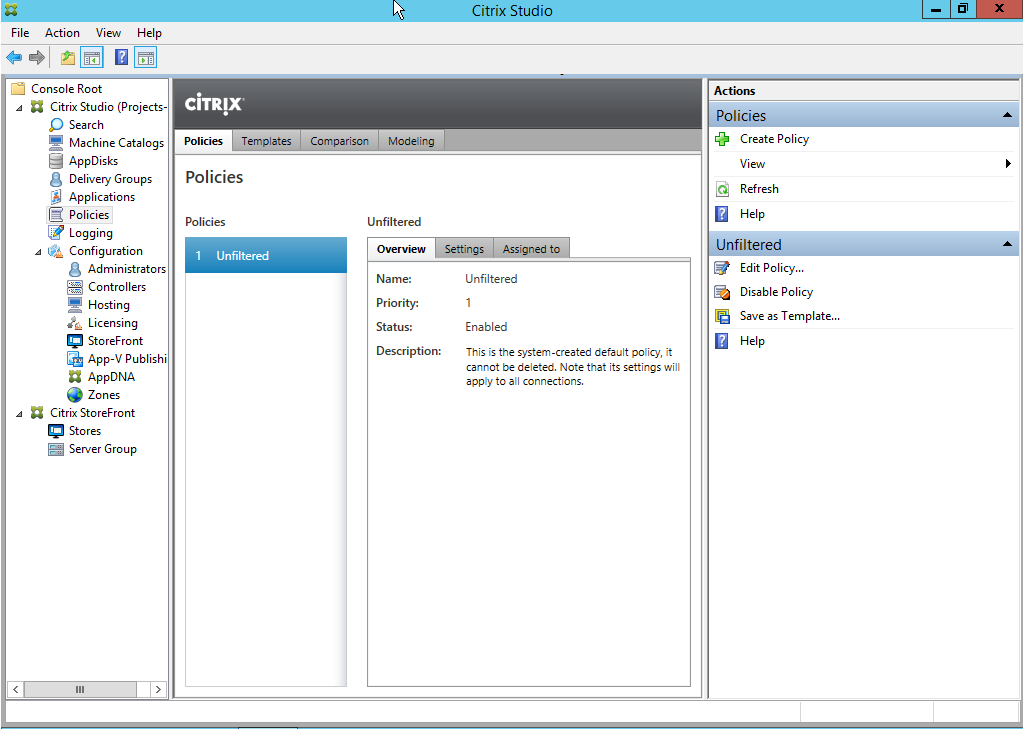Image resolution: width=1023 pixels, height=729 pixels.
Task: Click the horizontal scrollbar thumb in tree pane
Action: 80,689
